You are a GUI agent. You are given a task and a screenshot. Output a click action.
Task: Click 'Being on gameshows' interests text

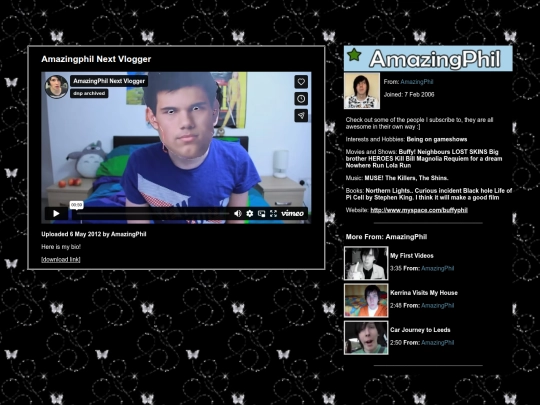(x=437, y=139)
